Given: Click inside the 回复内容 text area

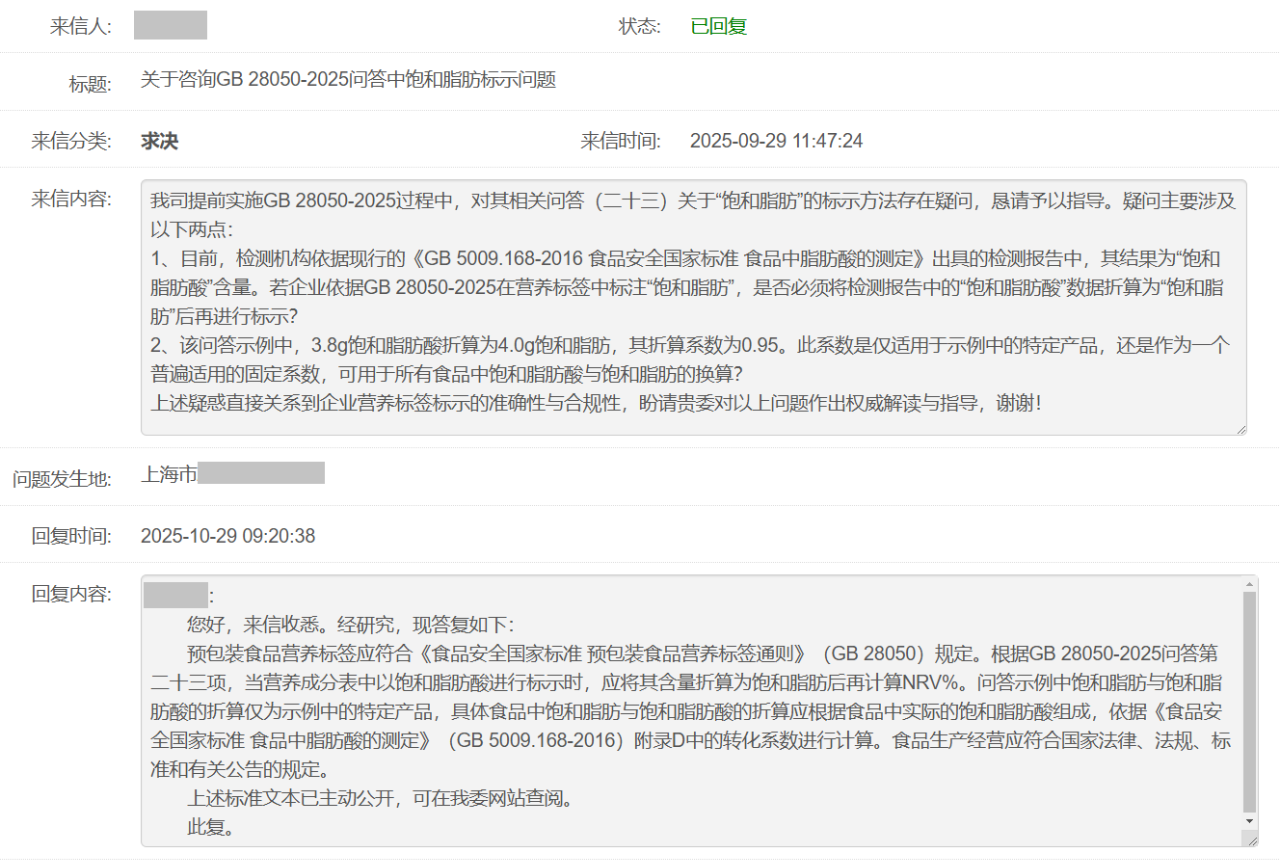Looking at the screenshot, I should coord(690,711).
